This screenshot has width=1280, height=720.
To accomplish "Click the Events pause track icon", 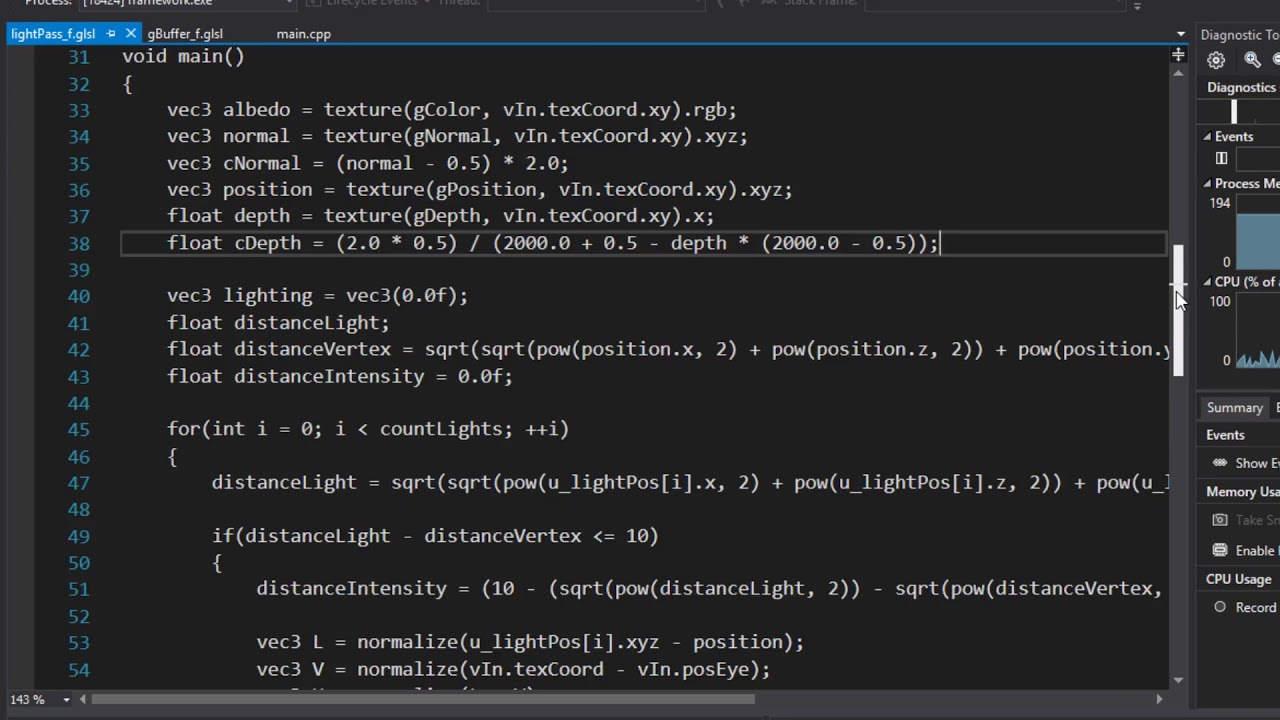I will pos(1221,158).
